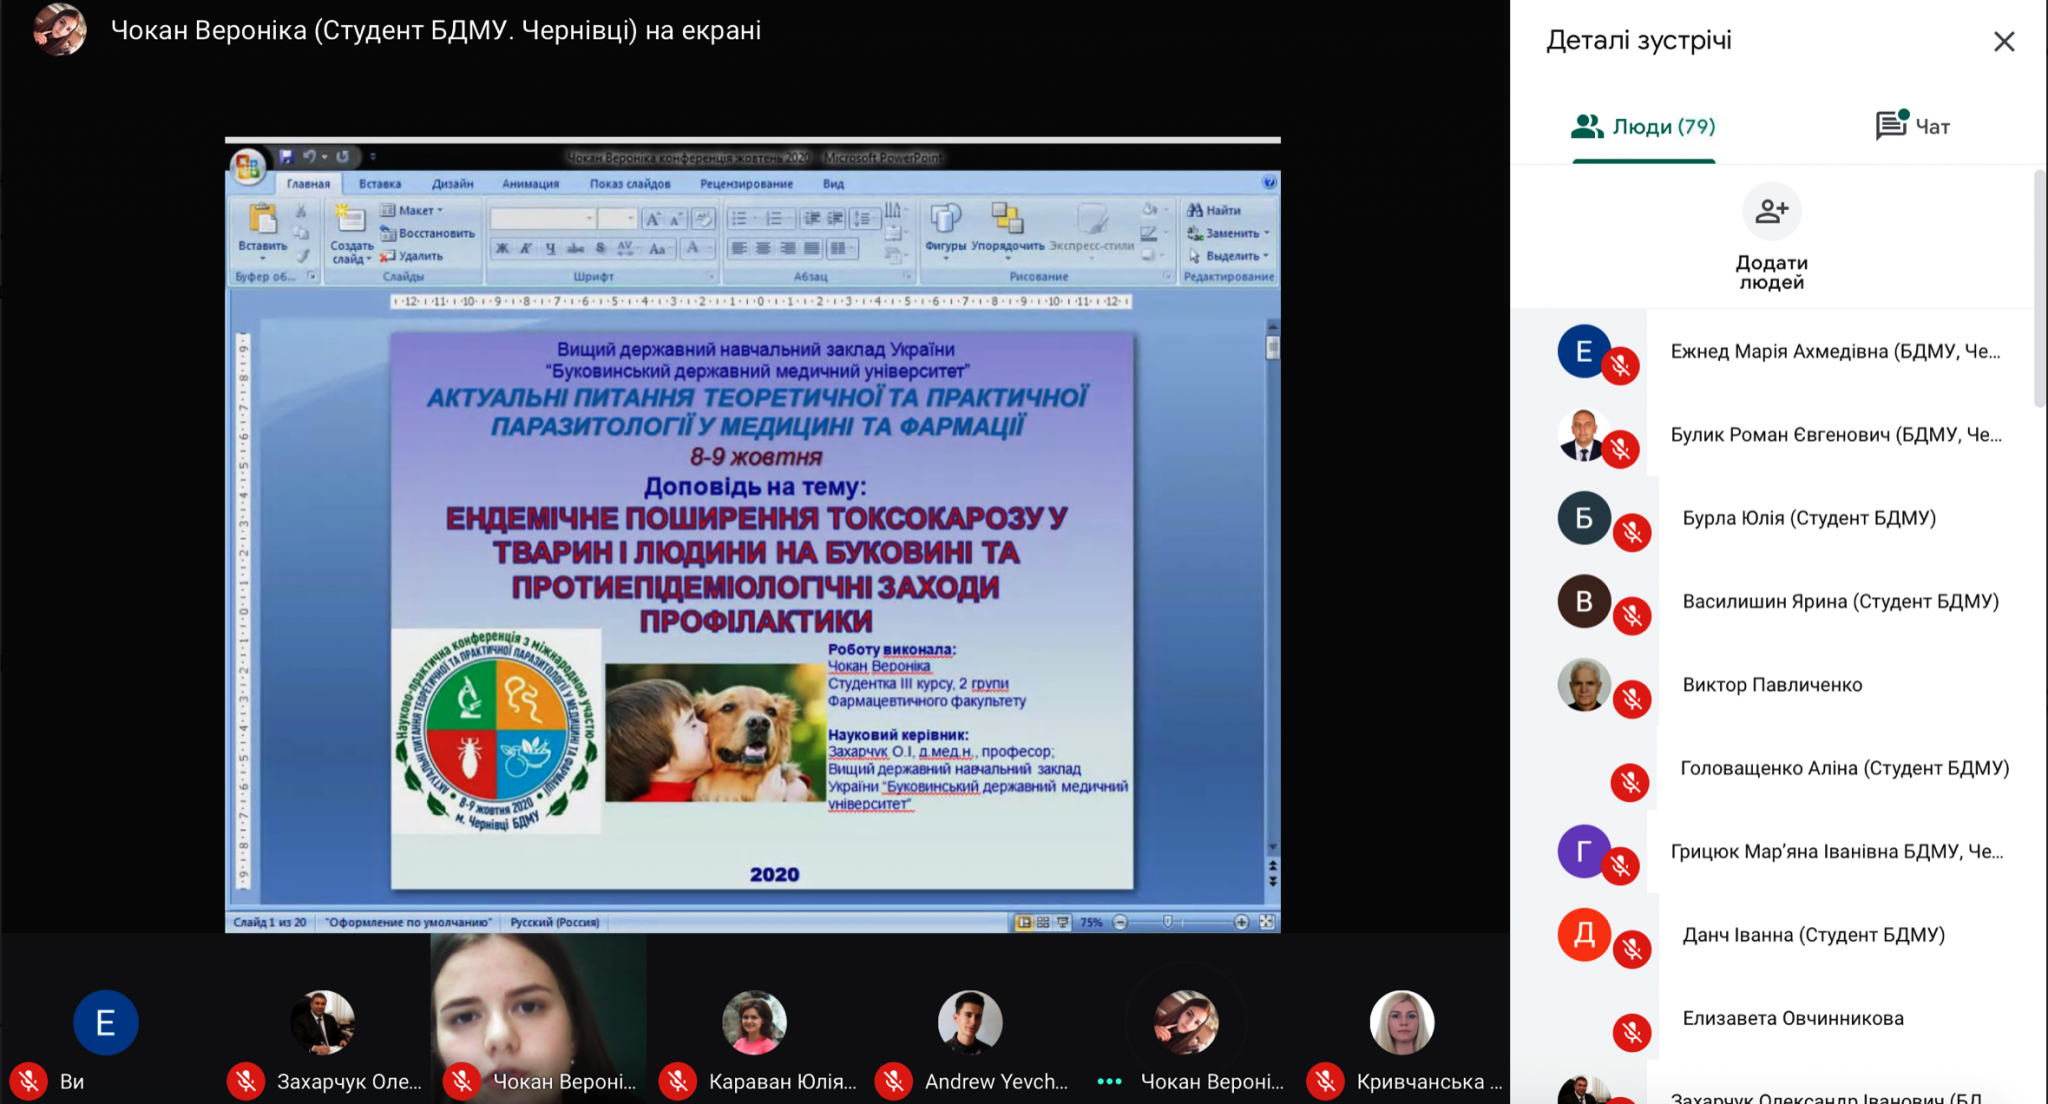Expand the Макет layout dropdown
The image size is (2048, 1104).
click(x=420, y=210)
